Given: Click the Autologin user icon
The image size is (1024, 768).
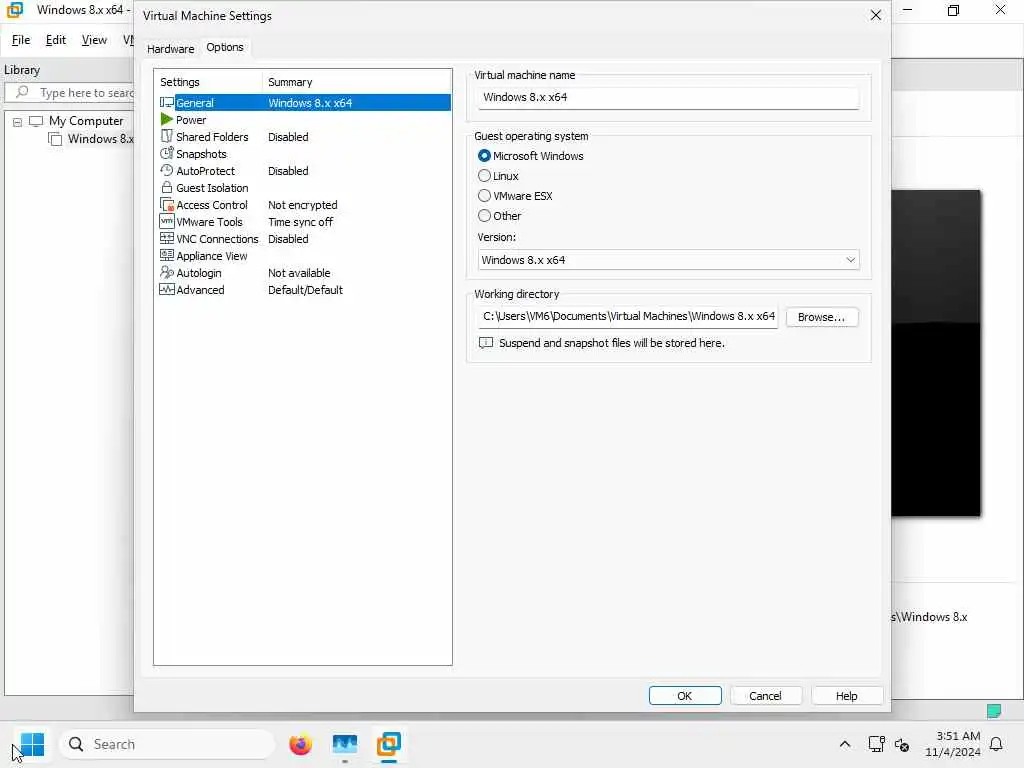Looking at the screenshot, I should point(167,272).
